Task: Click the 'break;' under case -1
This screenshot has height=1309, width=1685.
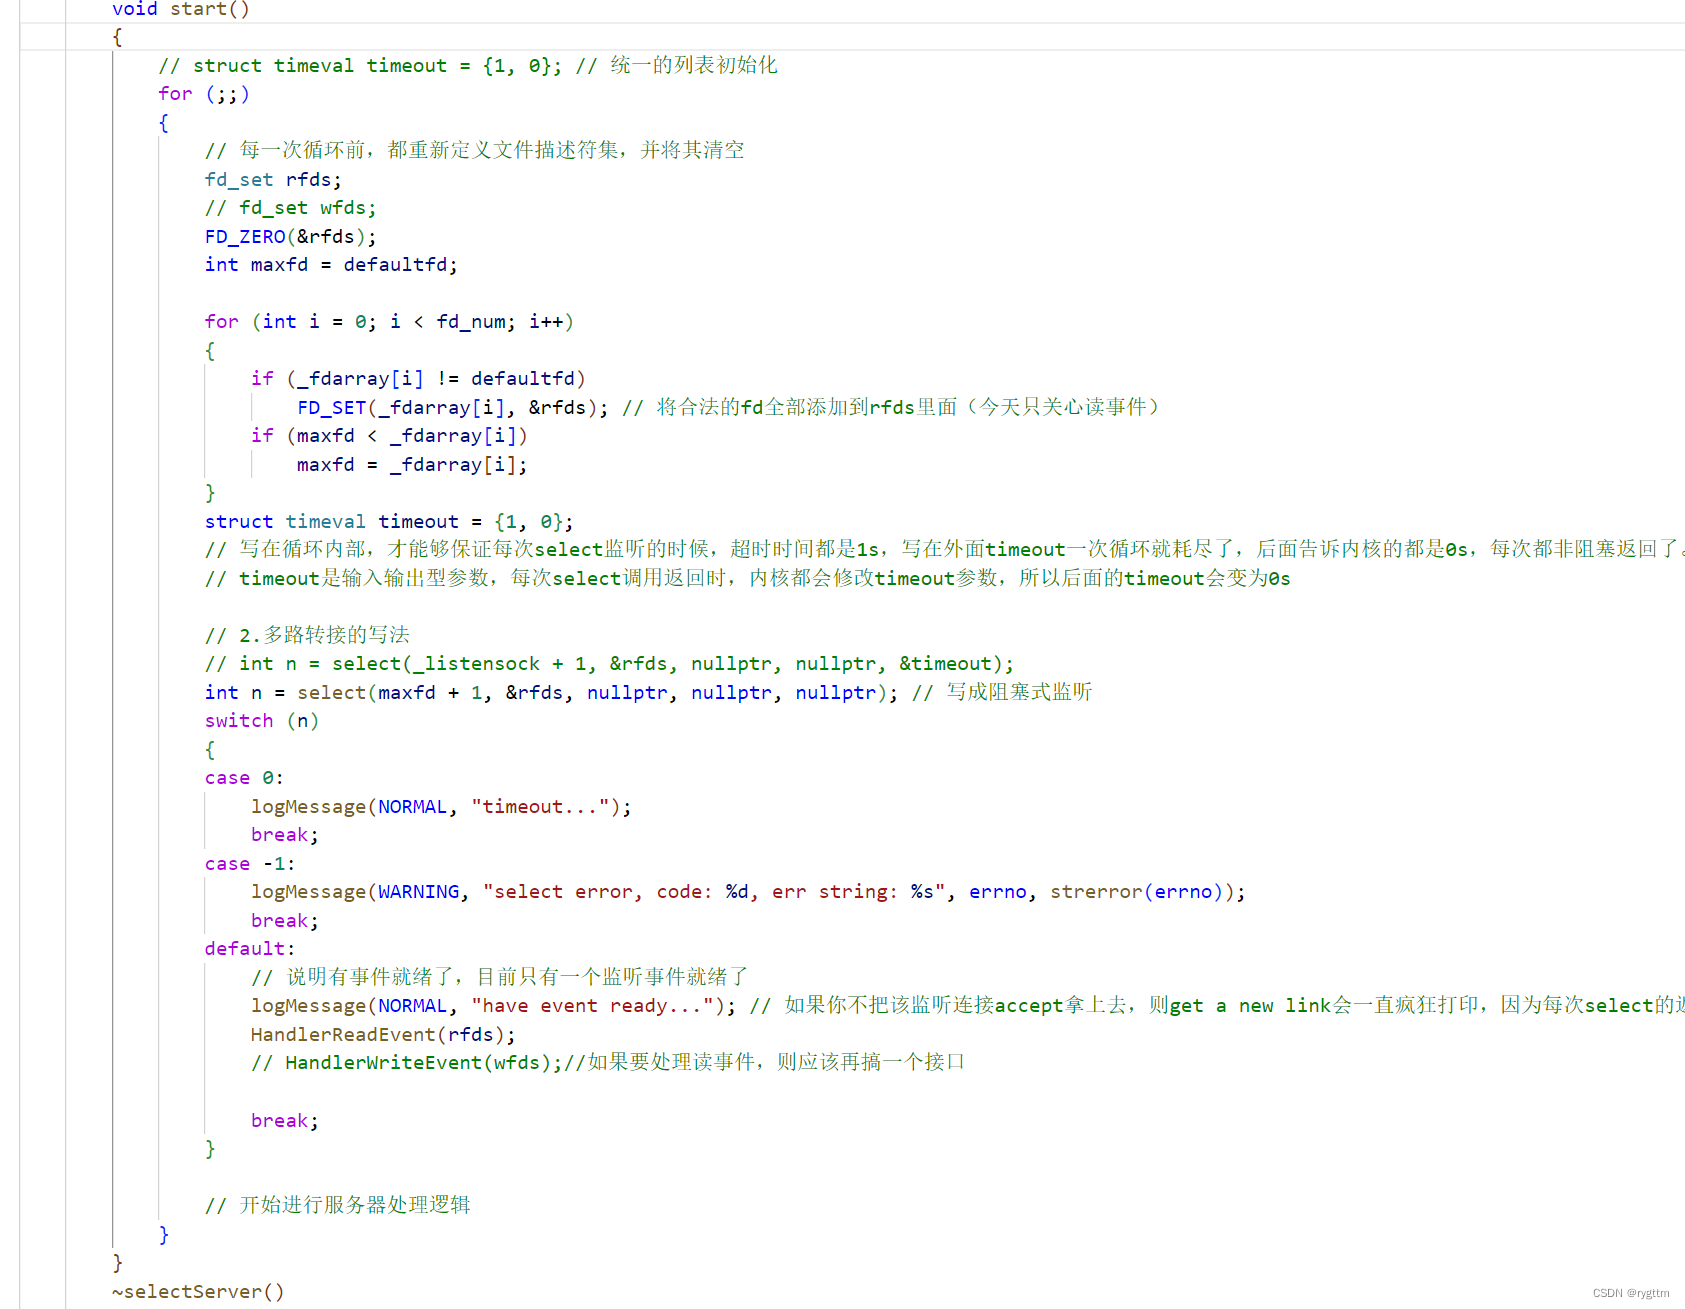Action: tap(285, 921)
